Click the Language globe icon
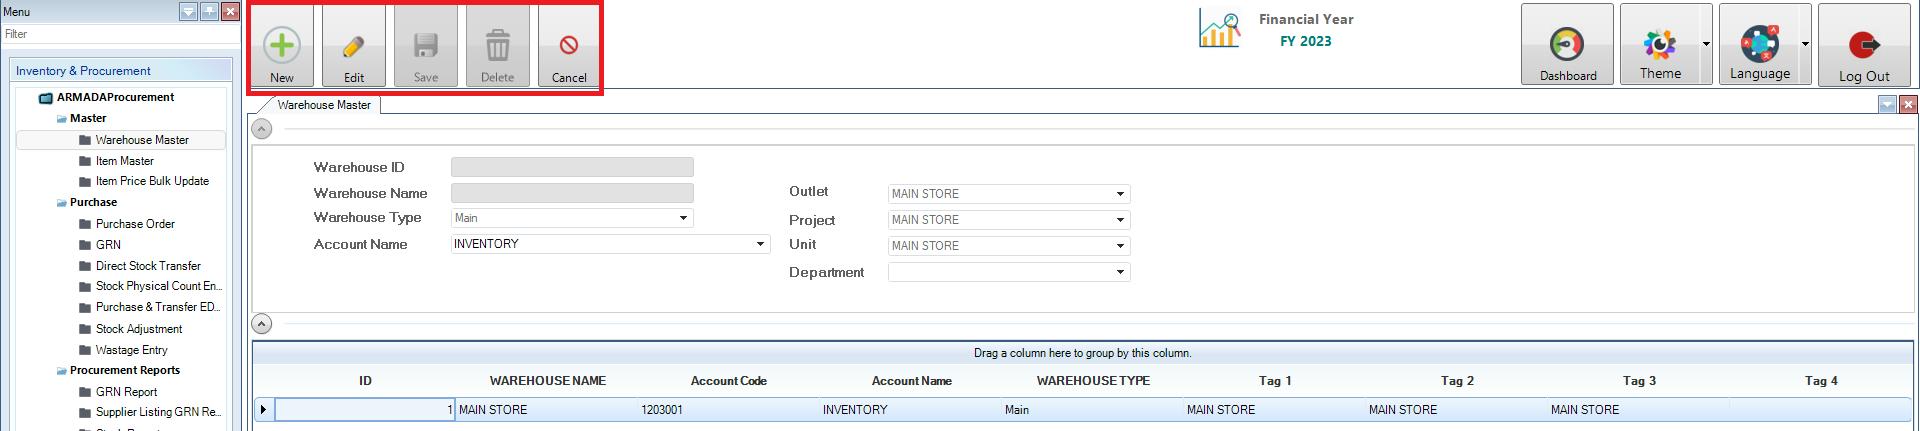 (1759, 45)
